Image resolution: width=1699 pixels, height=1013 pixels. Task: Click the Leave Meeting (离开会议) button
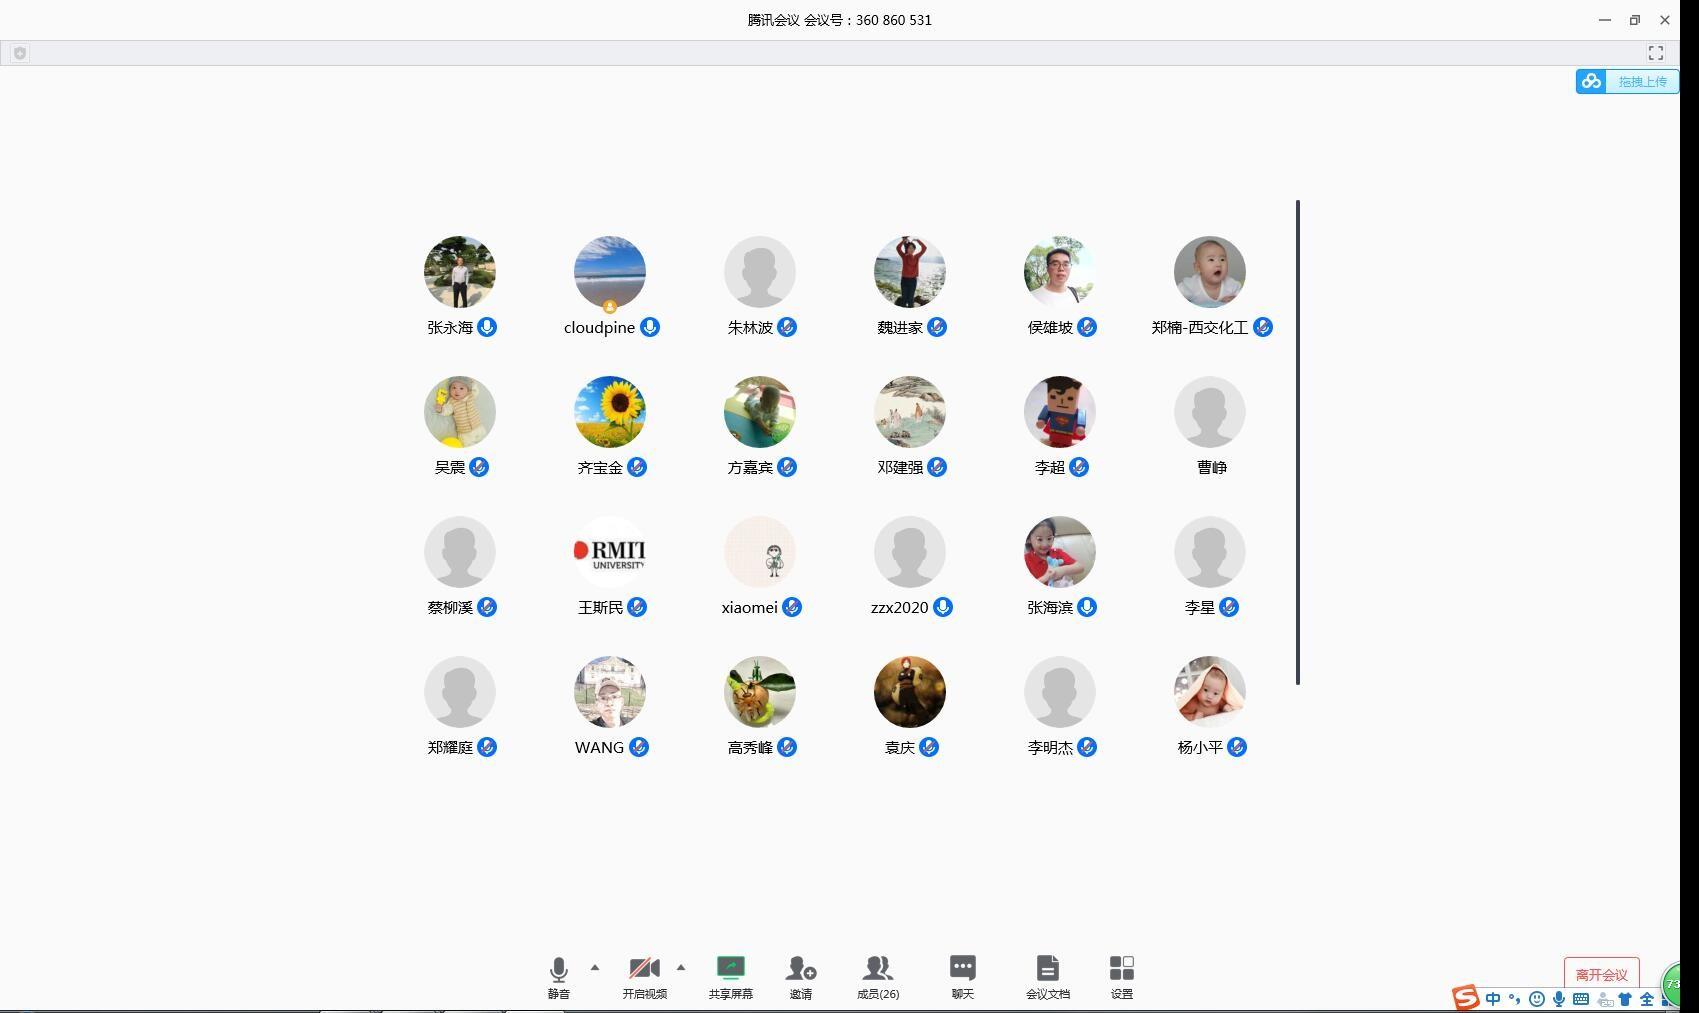(1601, 974)
